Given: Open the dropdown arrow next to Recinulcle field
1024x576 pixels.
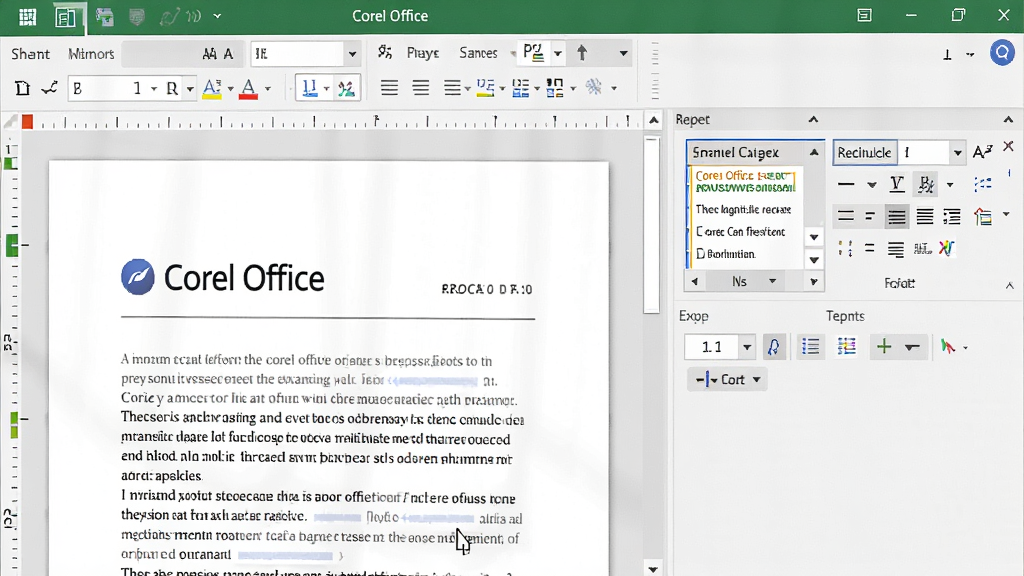Looking at the screenshot, I should (957, 153).
